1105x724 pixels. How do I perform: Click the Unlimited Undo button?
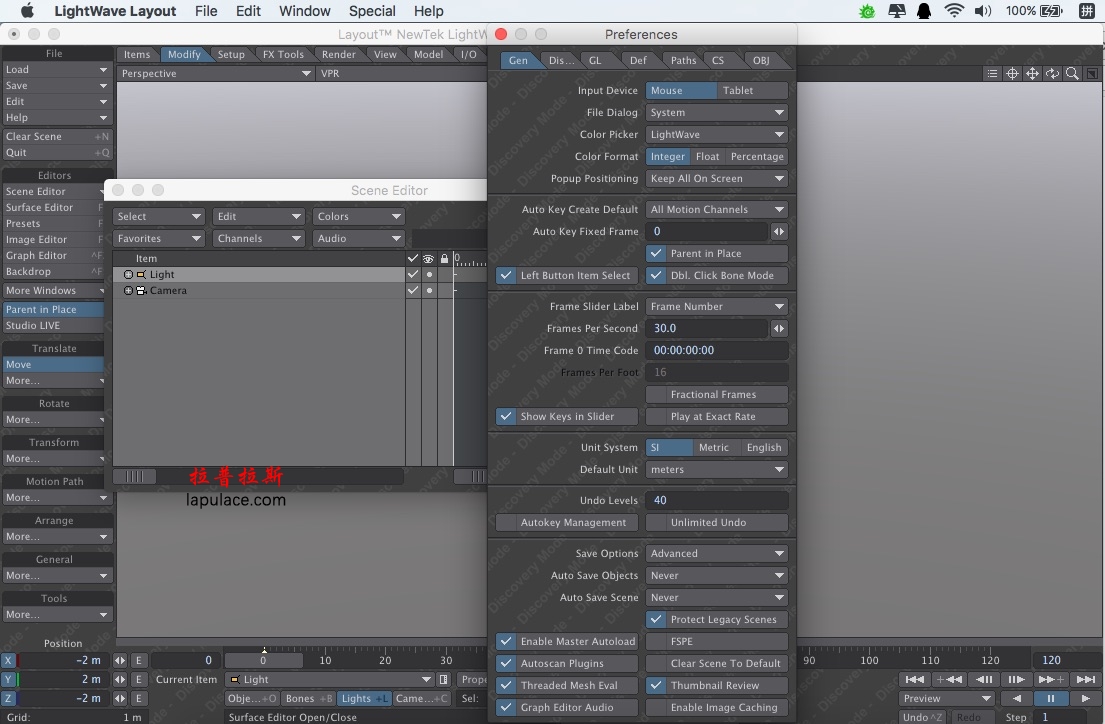(717, 522)
